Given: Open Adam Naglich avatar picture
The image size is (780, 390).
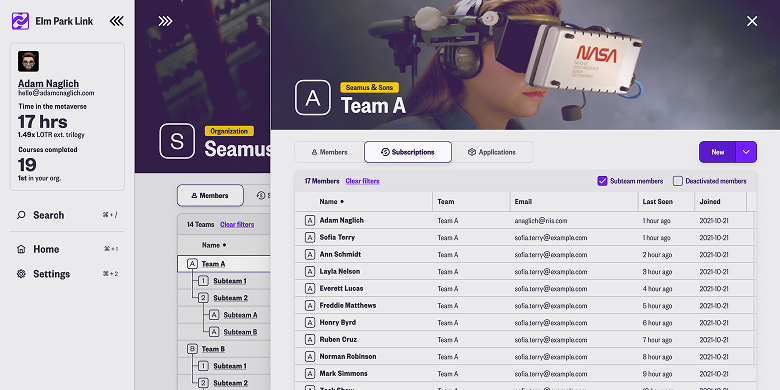Looking at the screenshot, I should (28, 61).
